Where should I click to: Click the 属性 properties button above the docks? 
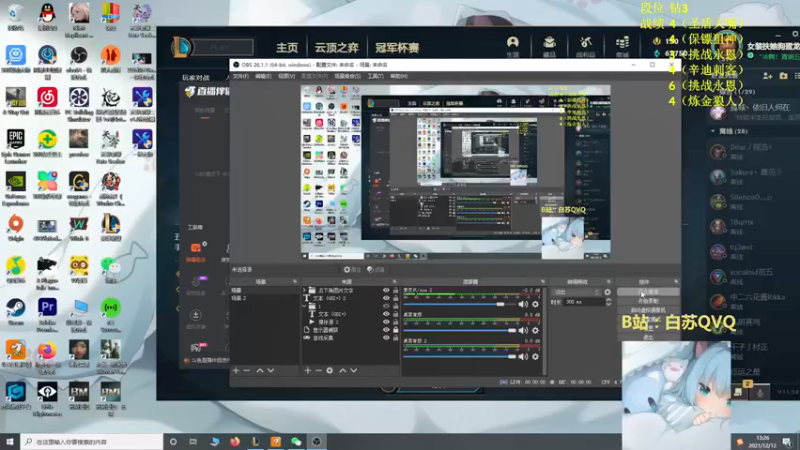pyautogui.click(x=352, y=269)
